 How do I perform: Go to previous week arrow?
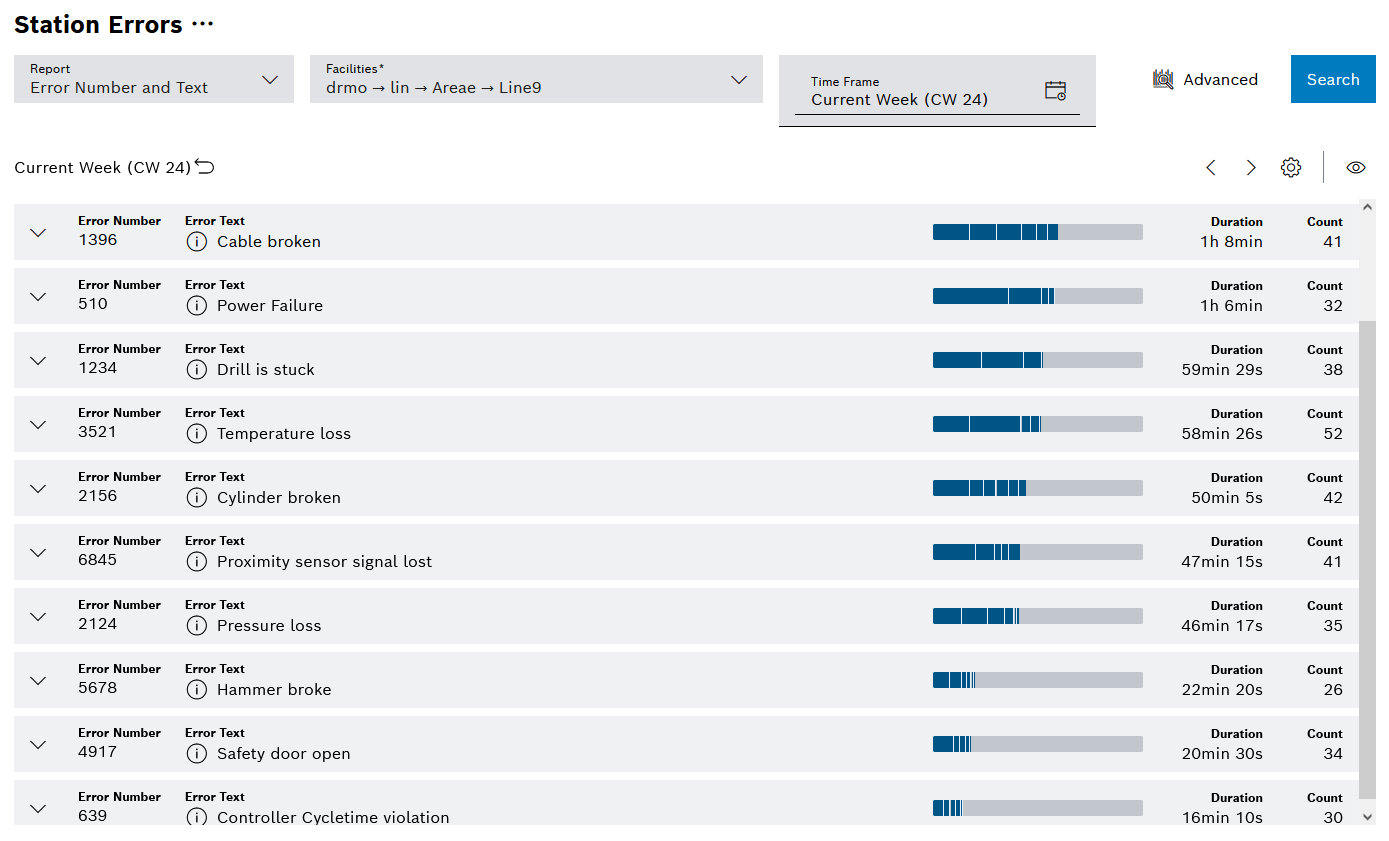click(x=1211, y=168)
